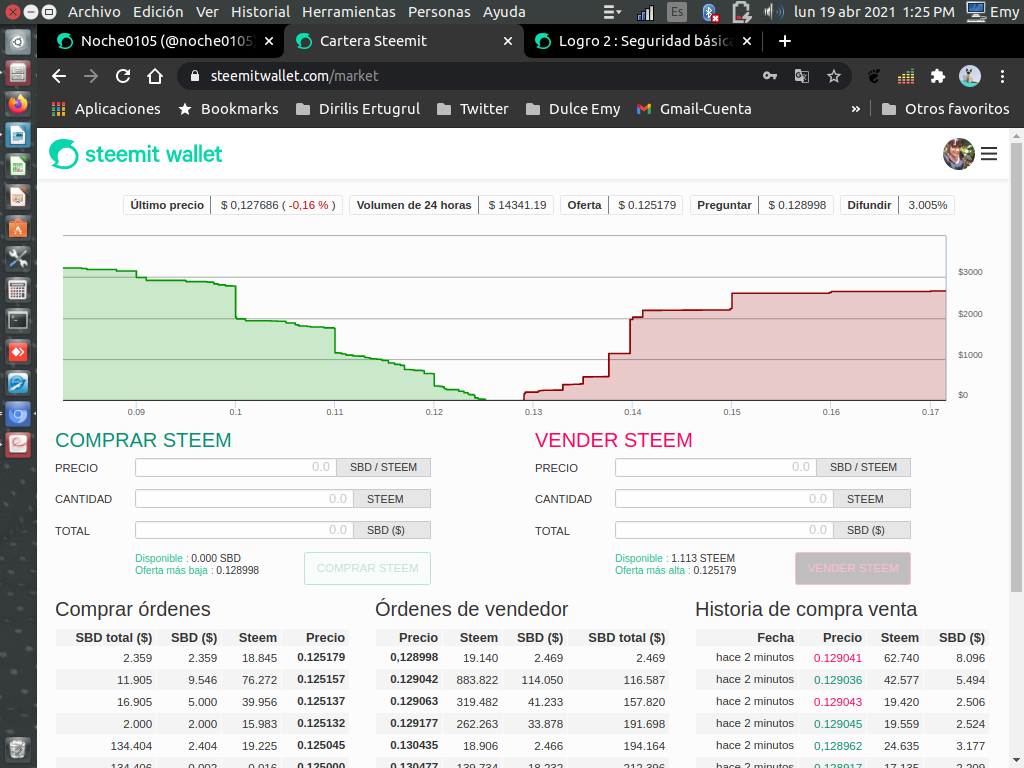This screenshot has width=1024, height=768.
Task: Open the Dulce Emy bookmark folder
Action: (573, 109)
